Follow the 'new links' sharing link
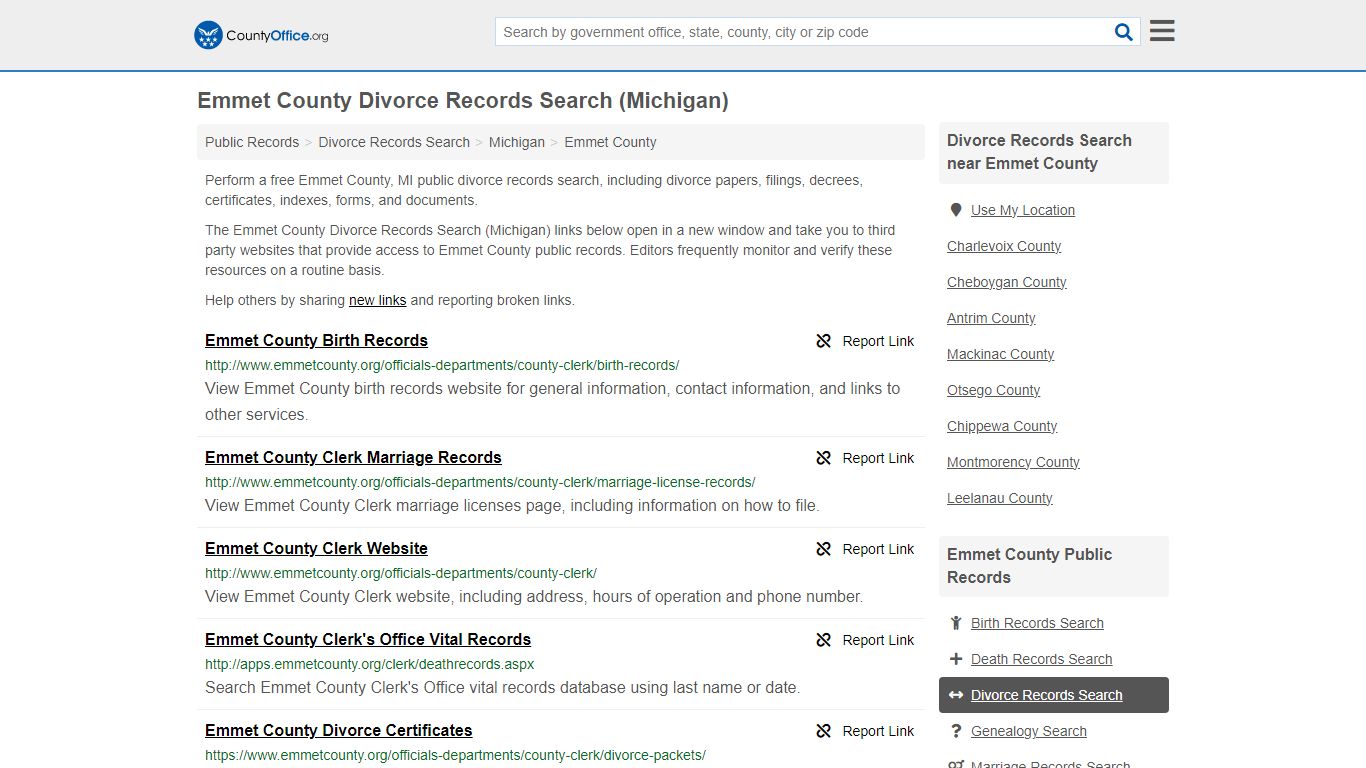Image resolution: width=1366 pixels, height=768 pixels. point(377,300)
